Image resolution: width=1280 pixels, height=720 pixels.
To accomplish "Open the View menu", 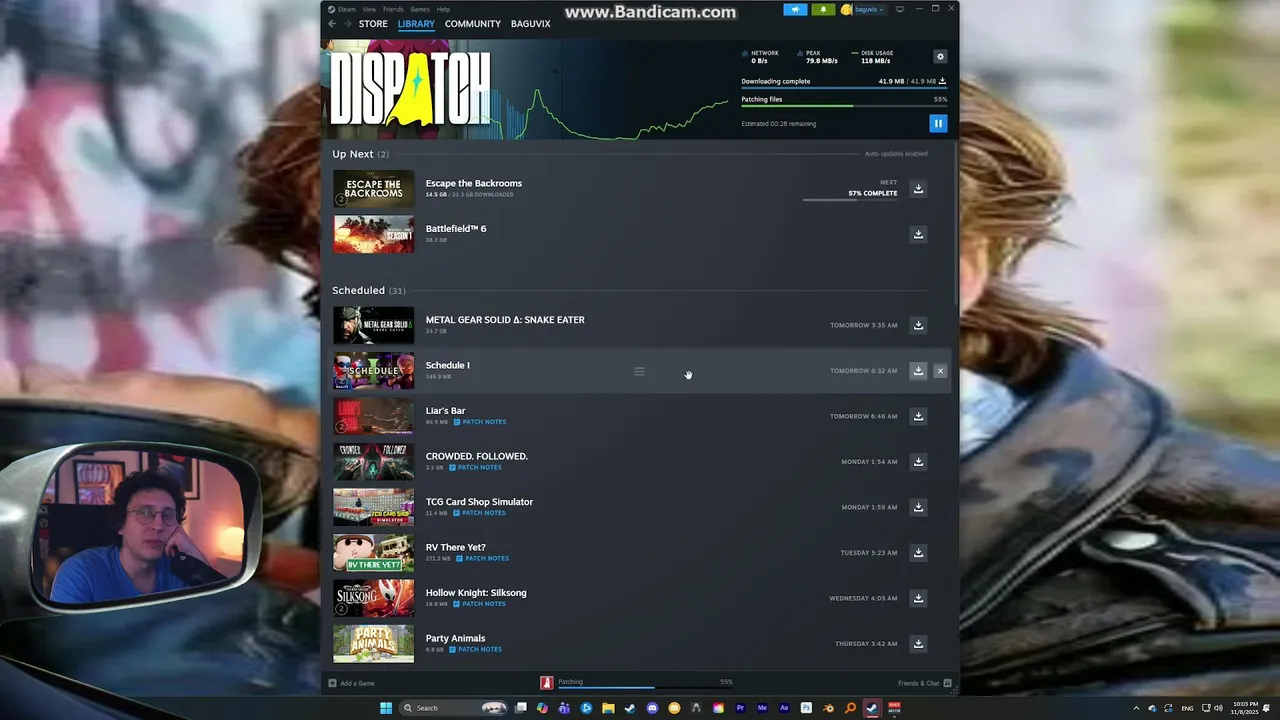I will pyautogui.click(x=369, y=9).
